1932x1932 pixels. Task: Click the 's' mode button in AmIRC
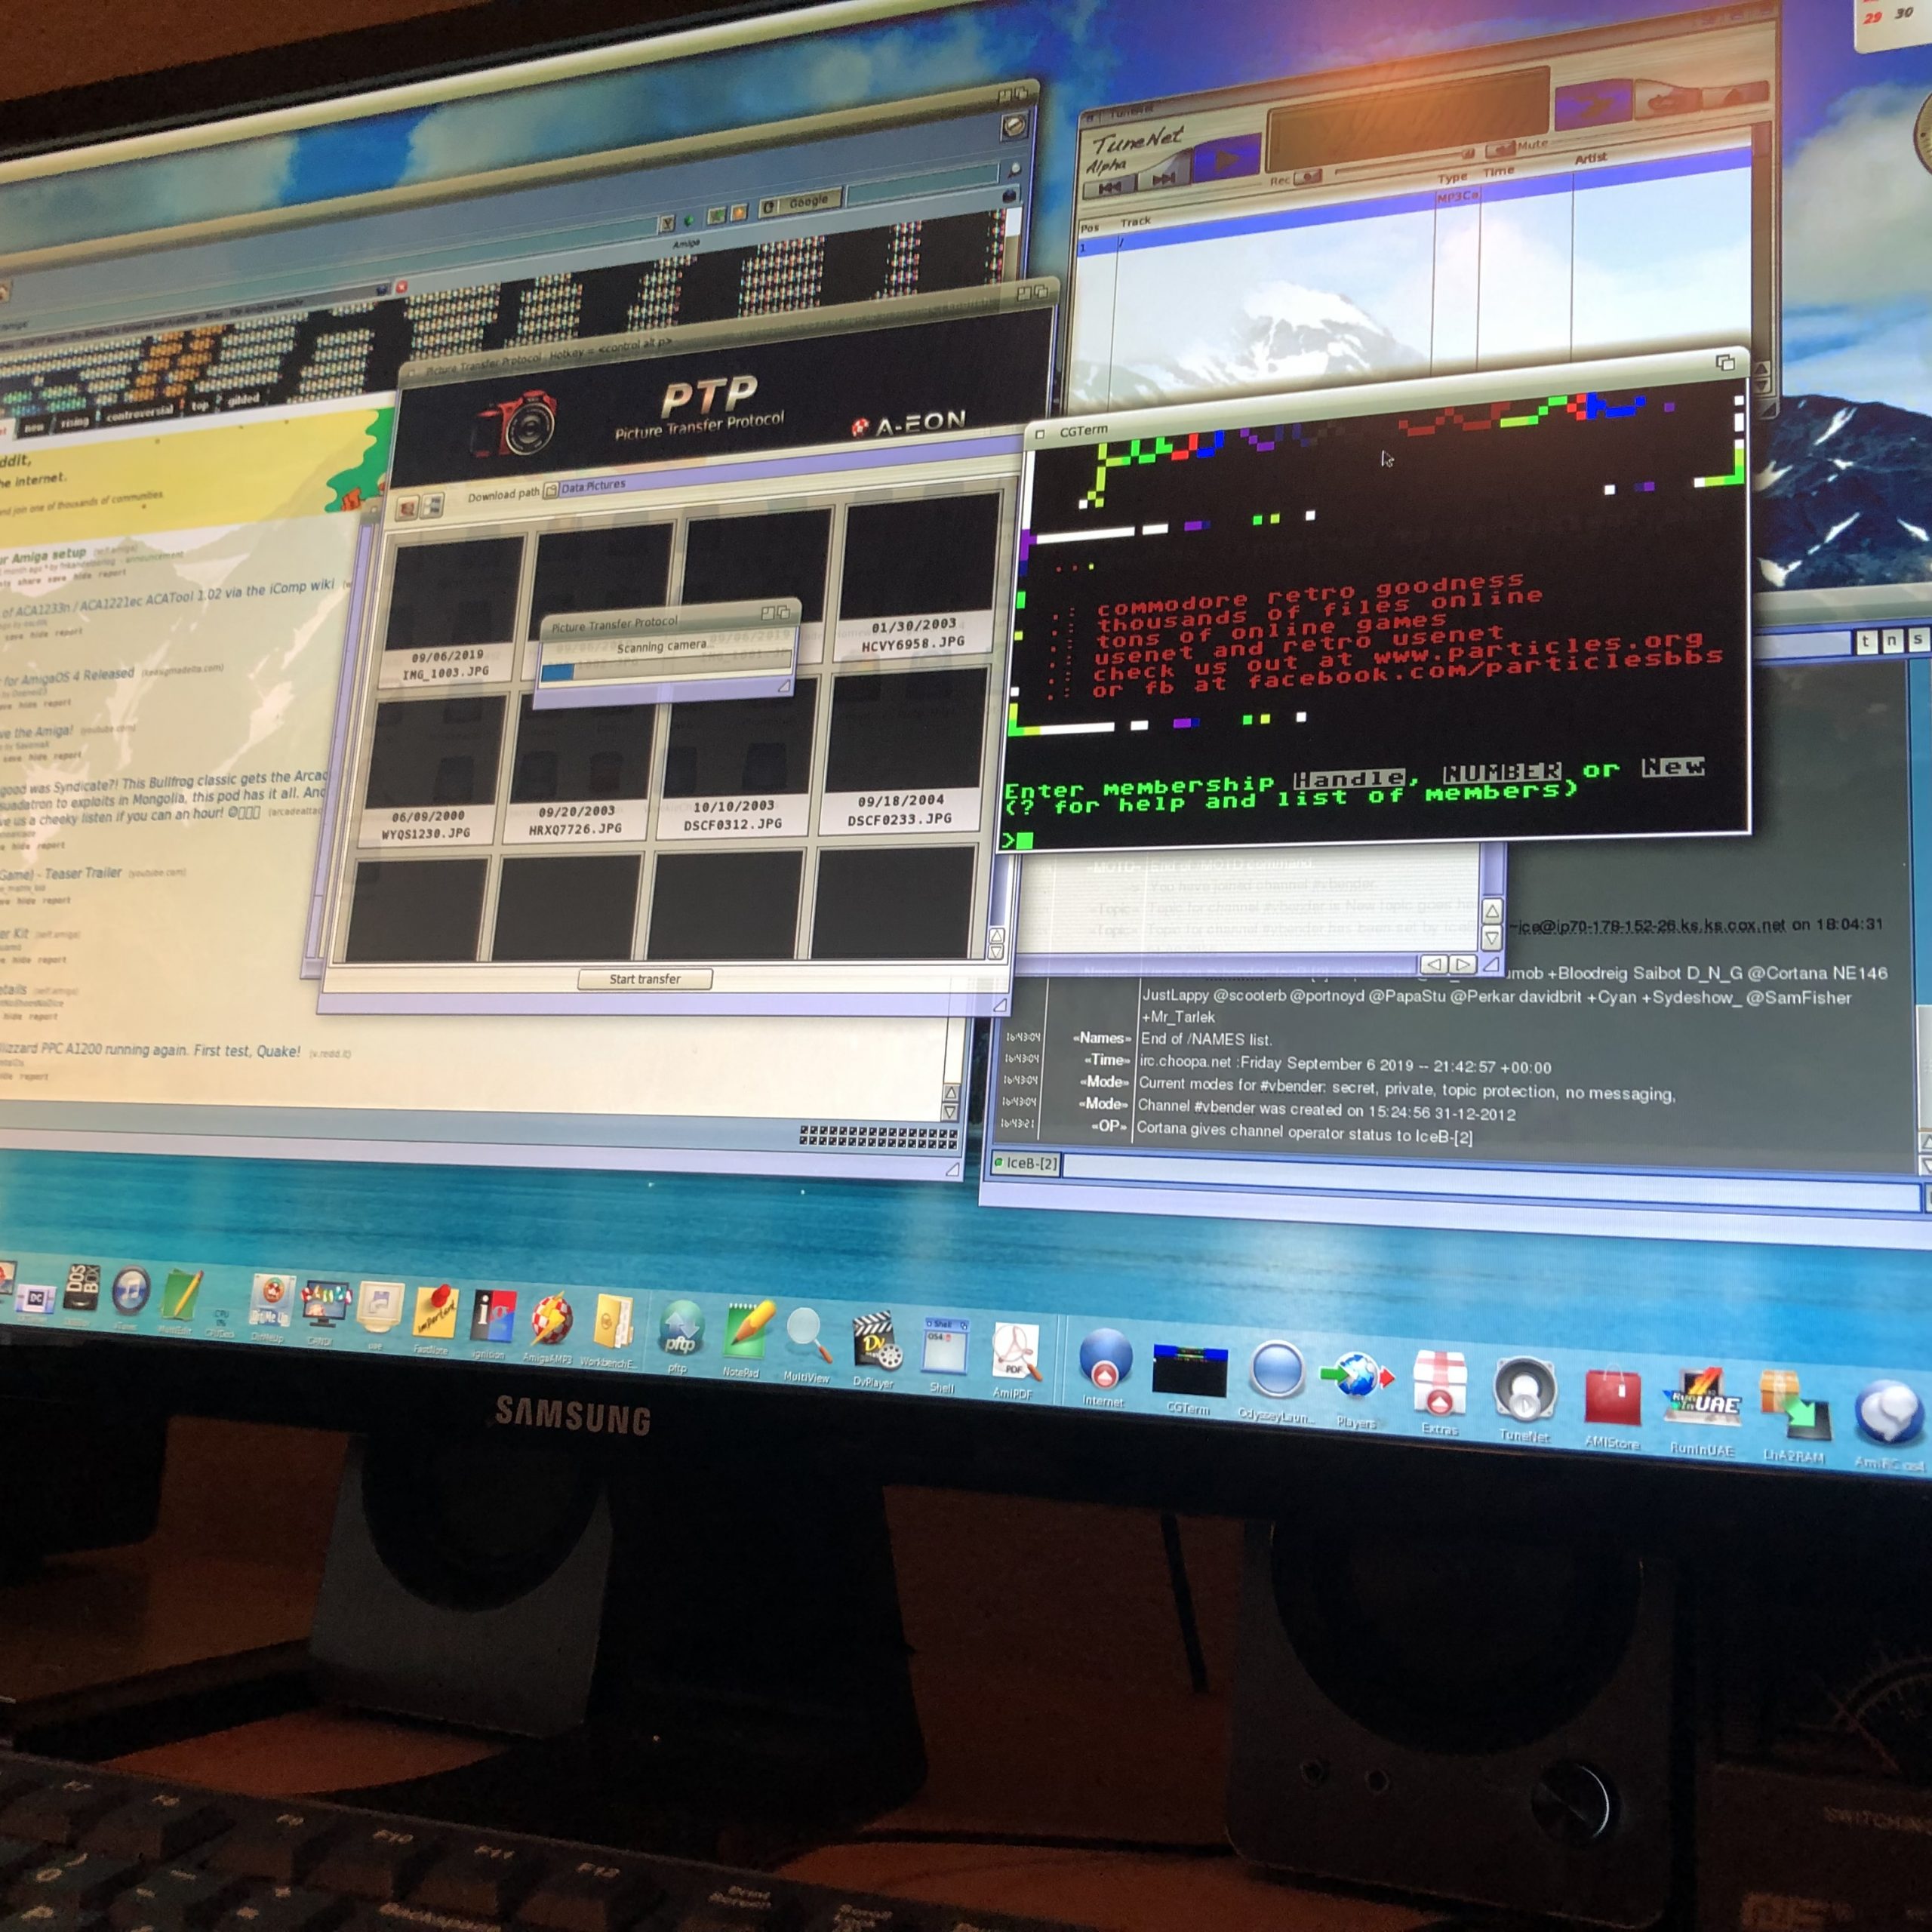coord(1916,639)
